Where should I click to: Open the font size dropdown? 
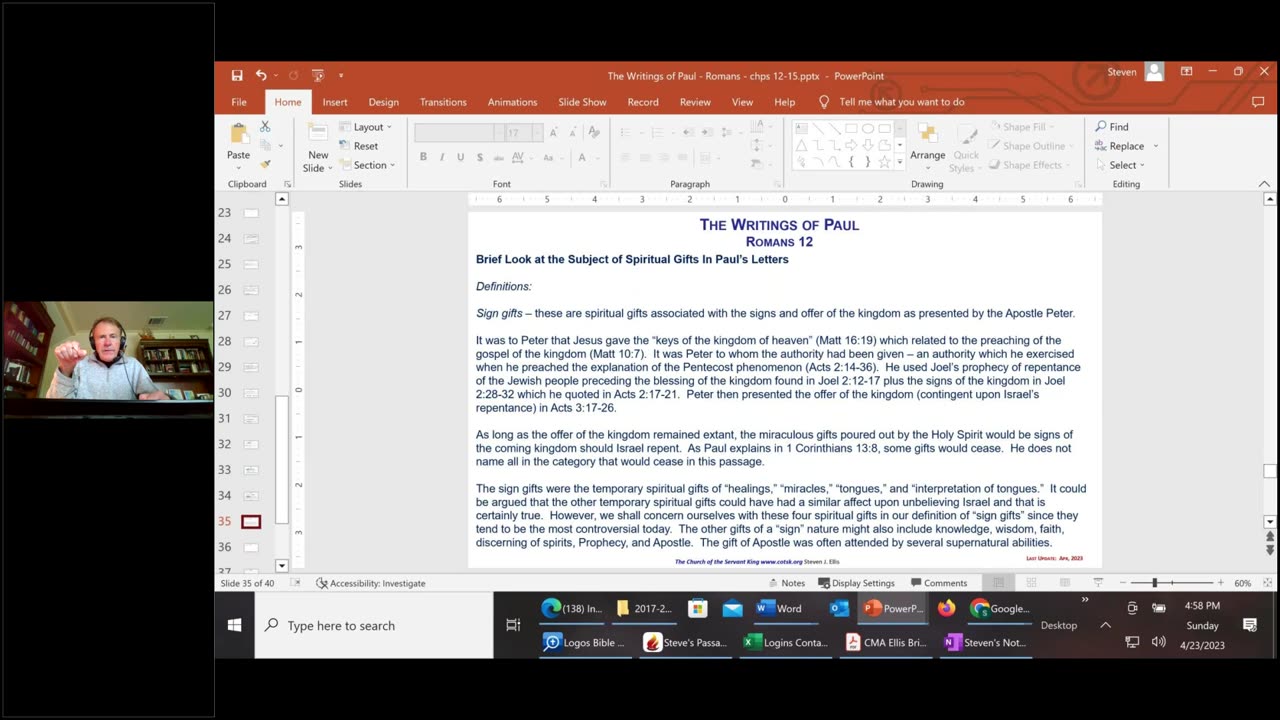[537, 132]
